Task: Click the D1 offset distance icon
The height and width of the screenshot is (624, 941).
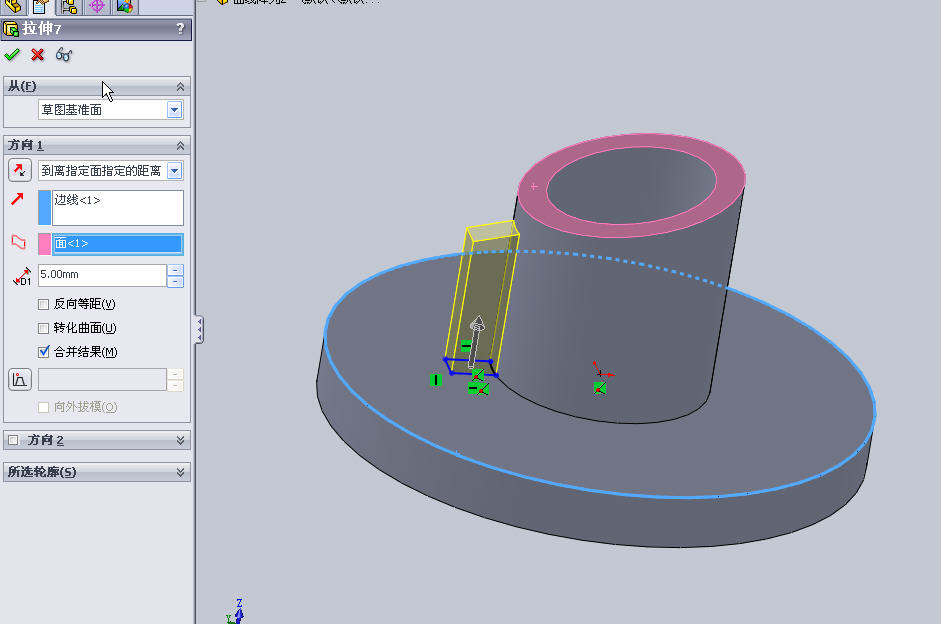Action: [x=22, y=276]
